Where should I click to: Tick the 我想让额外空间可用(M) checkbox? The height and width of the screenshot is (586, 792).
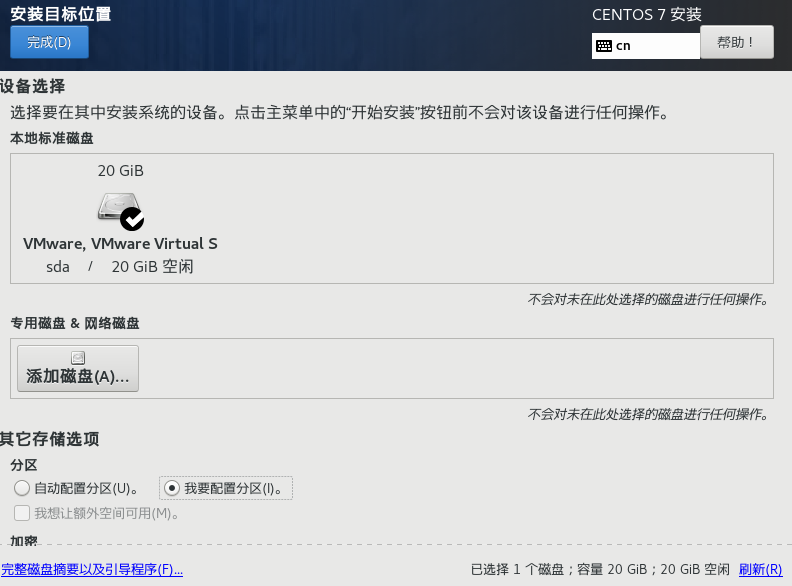22,513
